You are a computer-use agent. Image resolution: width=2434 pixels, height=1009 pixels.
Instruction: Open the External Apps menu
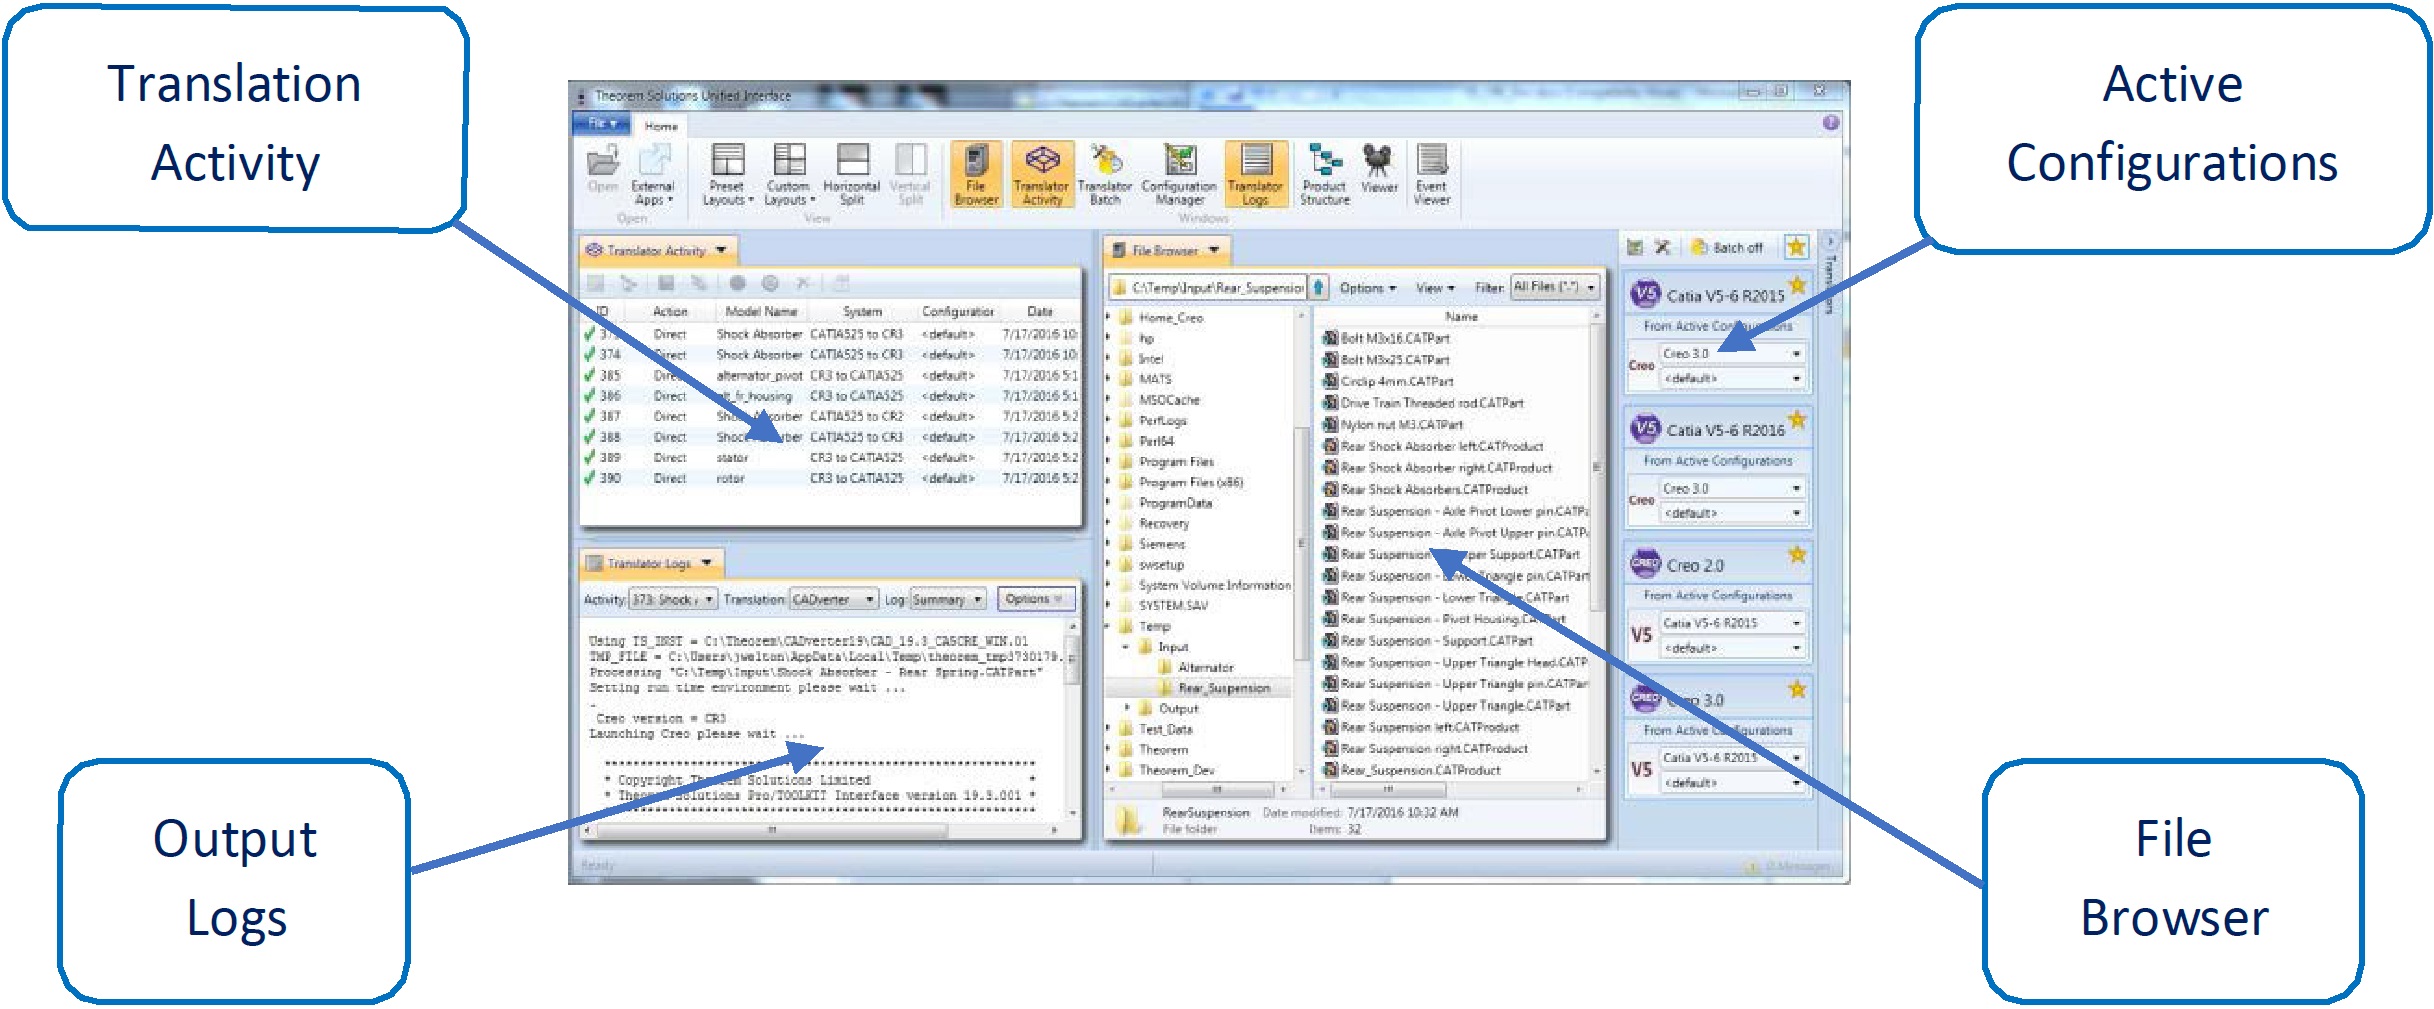(653, 174)
